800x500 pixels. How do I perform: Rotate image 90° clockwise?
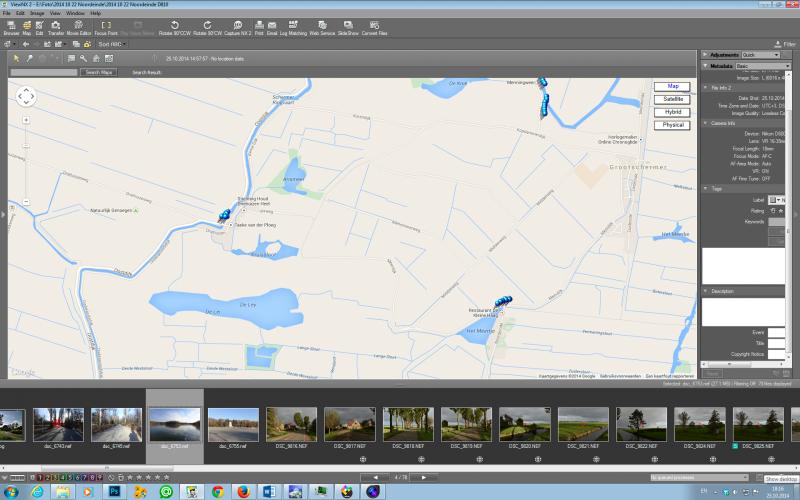click(207, 28)
